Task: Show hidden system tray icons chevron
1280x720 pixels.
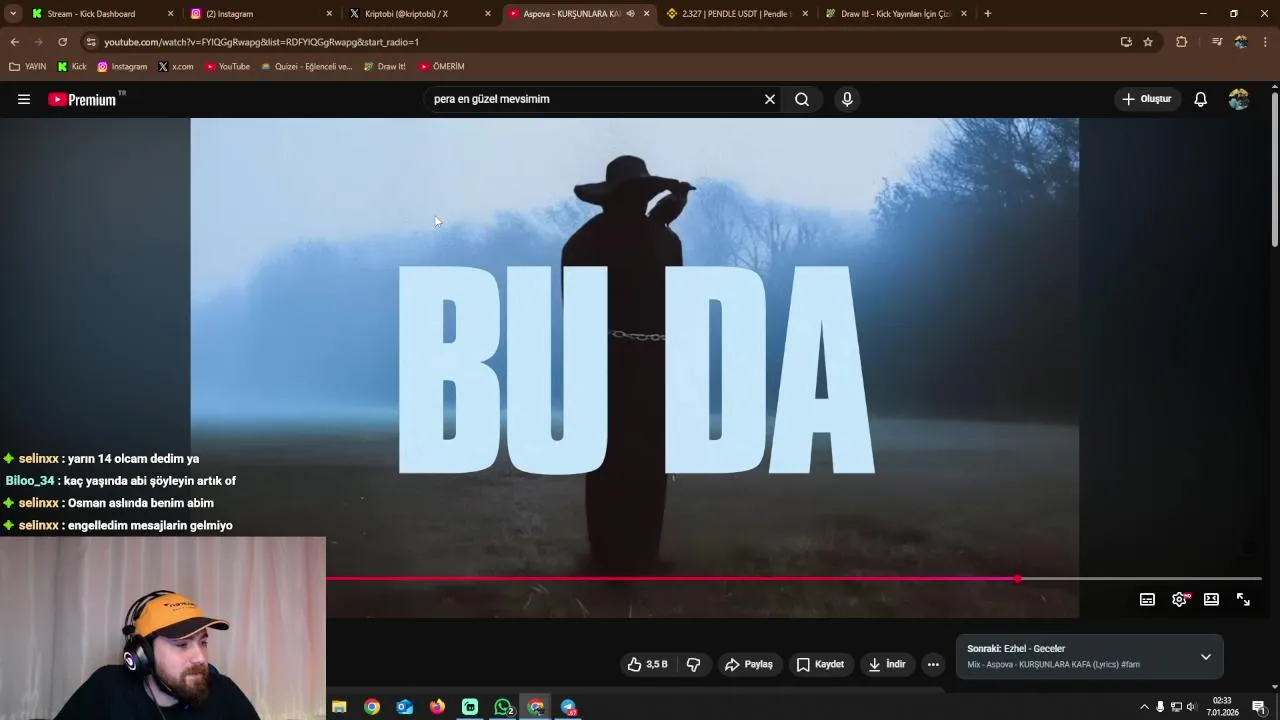Action: (1144, 707)
